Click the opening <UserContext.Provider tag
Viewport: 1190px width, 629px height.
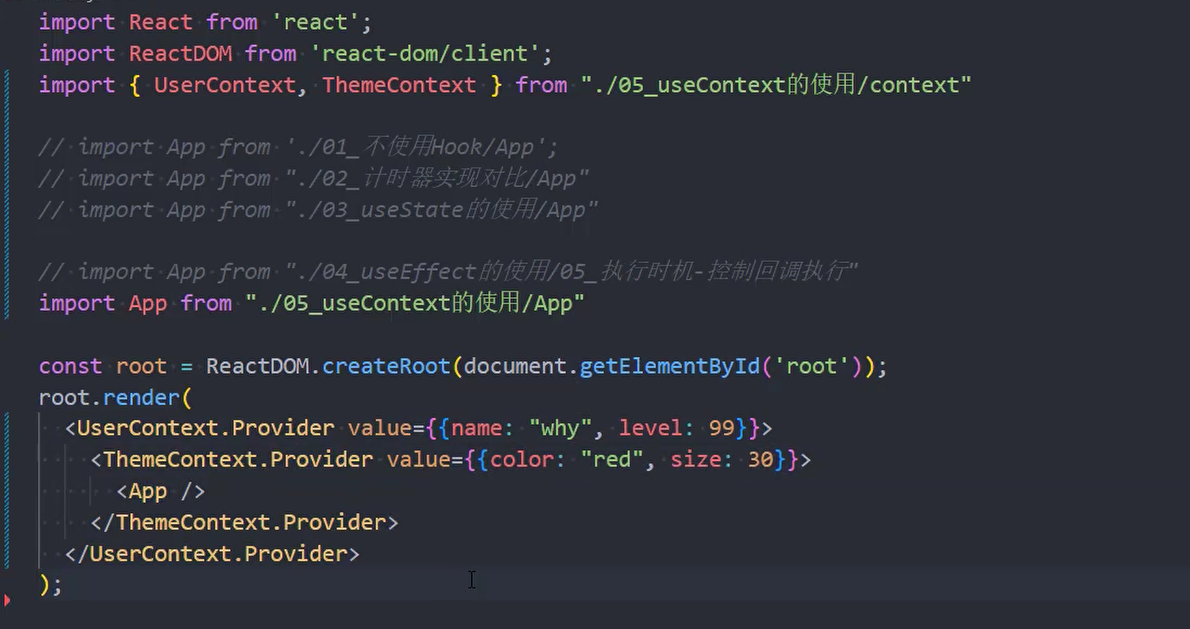200,428
